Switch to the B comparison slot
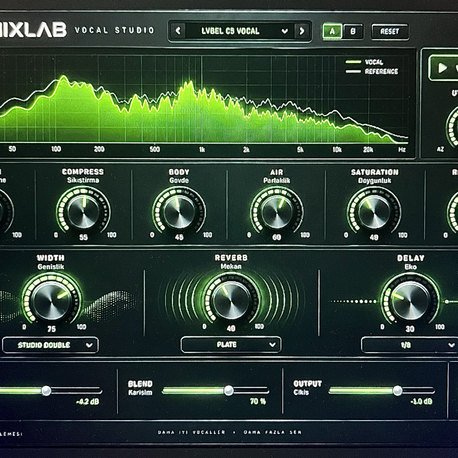Screen dimensions: 458x458 (x=353, y=32)
